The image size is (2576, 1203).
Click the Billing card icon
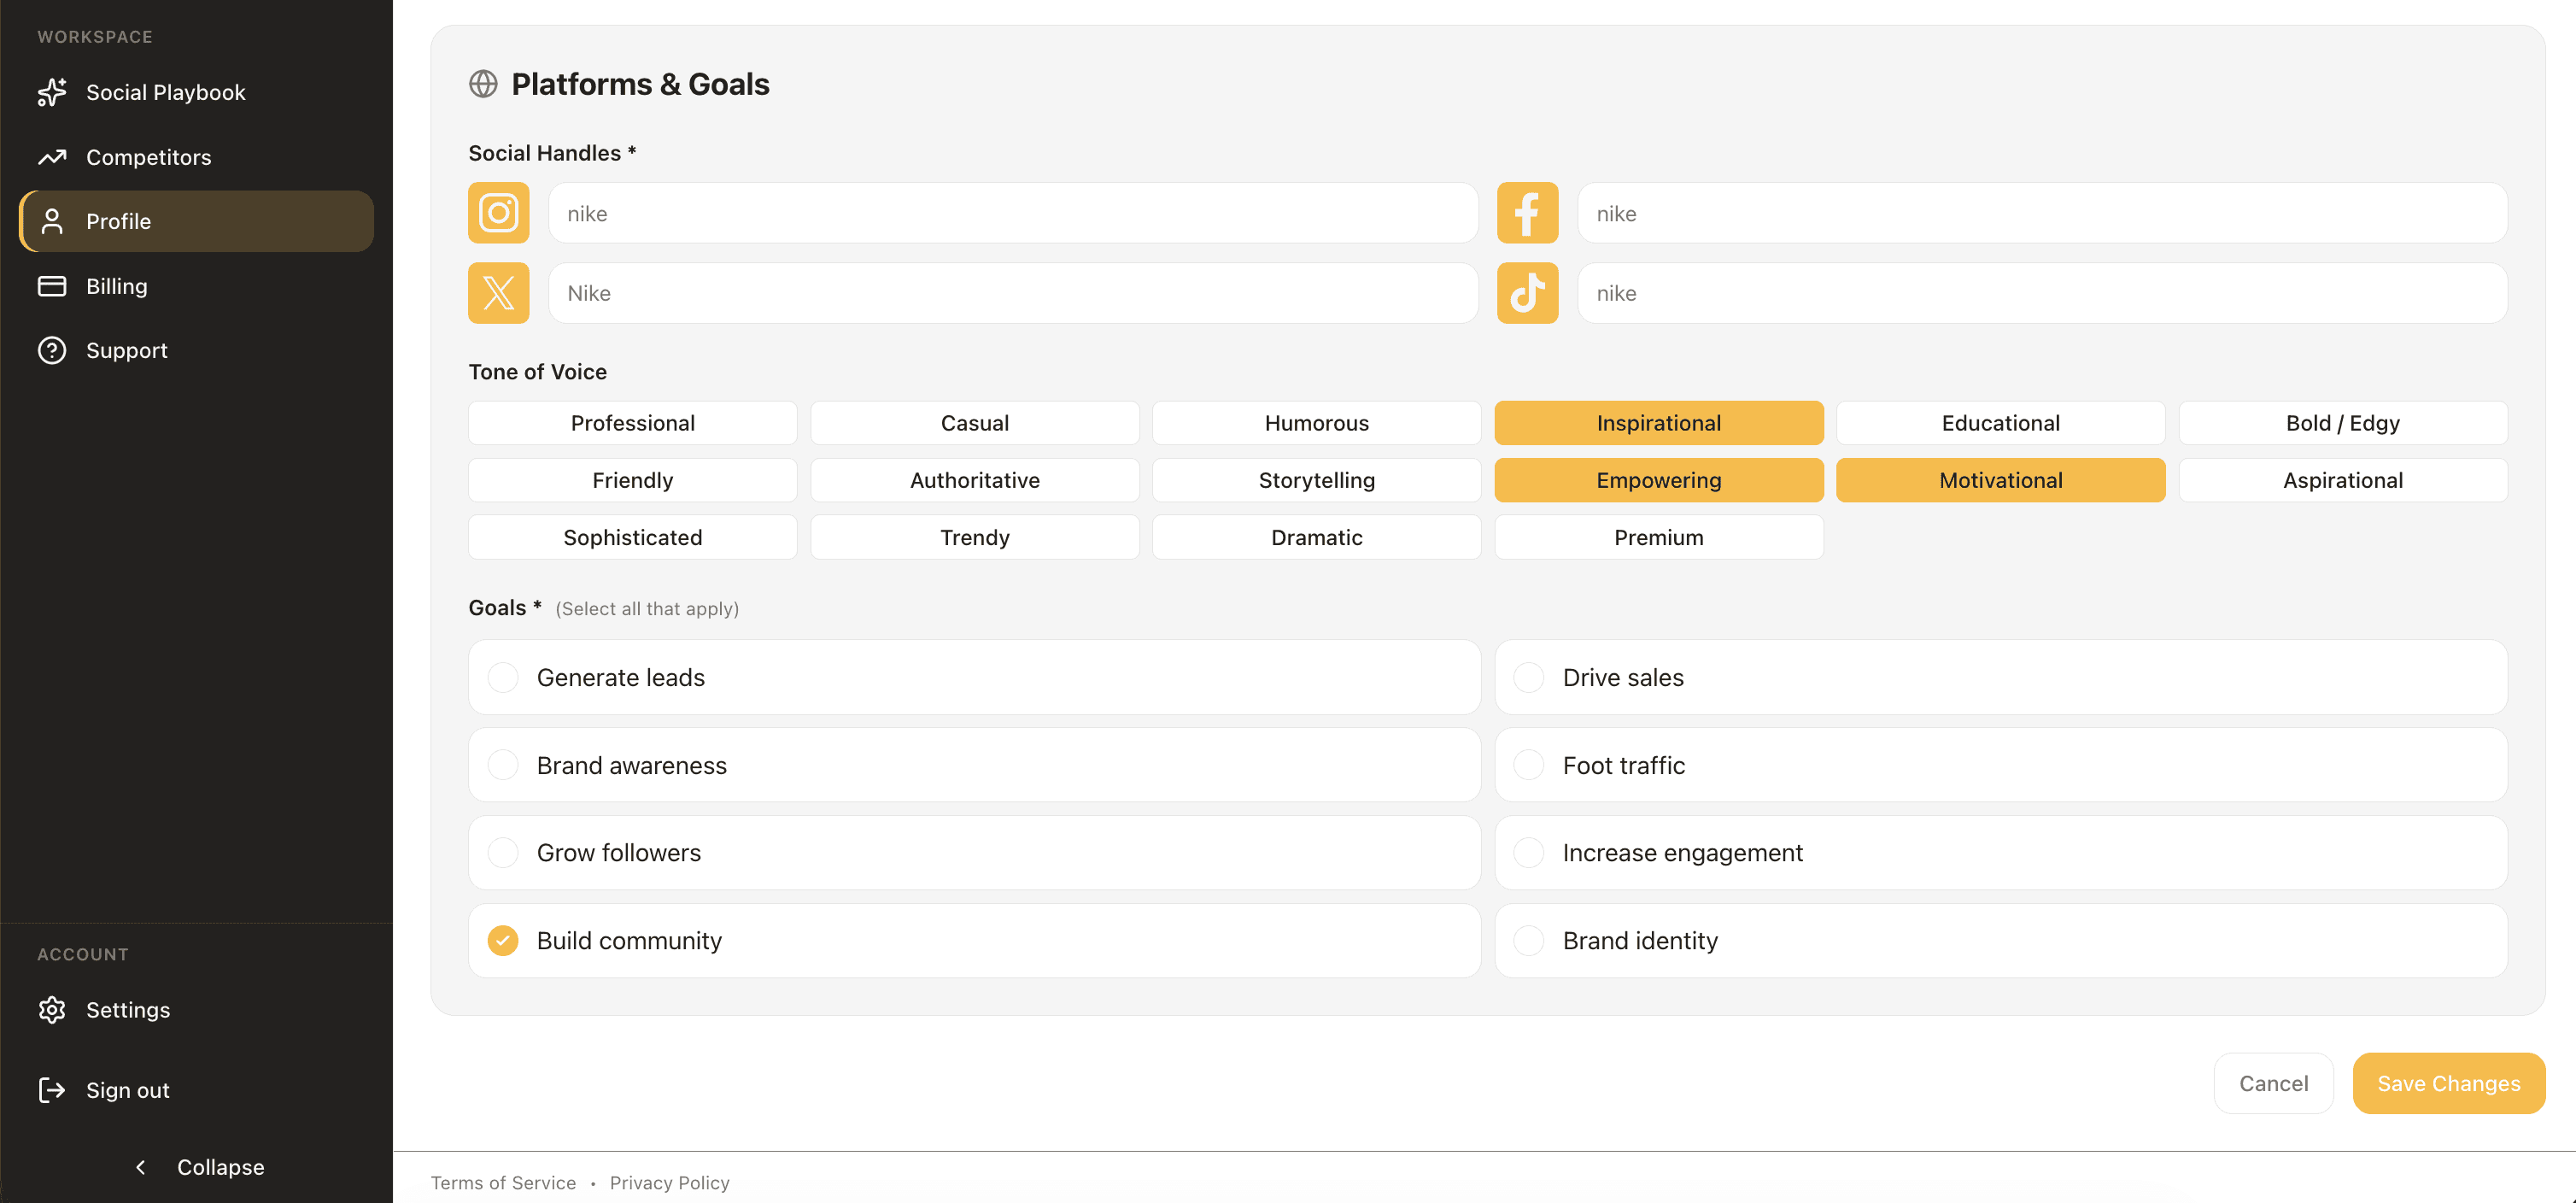tap(52, 285)
